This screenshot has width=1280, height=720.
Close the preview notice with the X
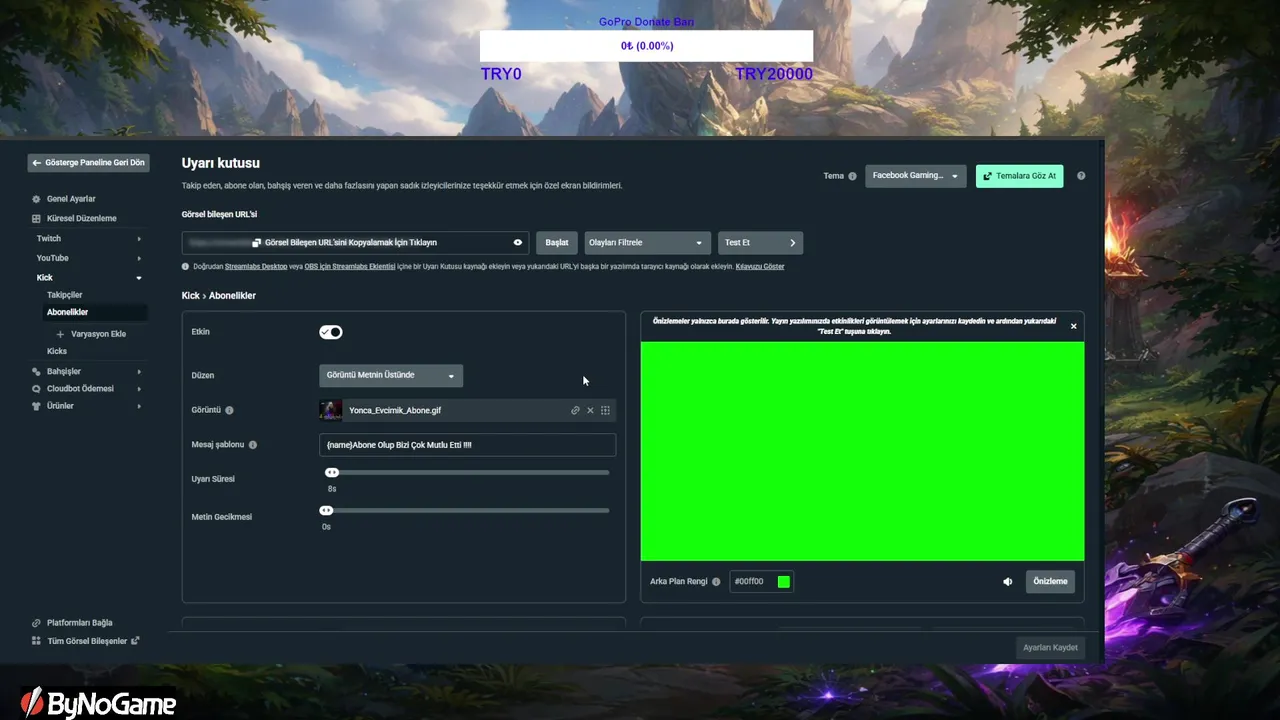(x=1073, y=326)
